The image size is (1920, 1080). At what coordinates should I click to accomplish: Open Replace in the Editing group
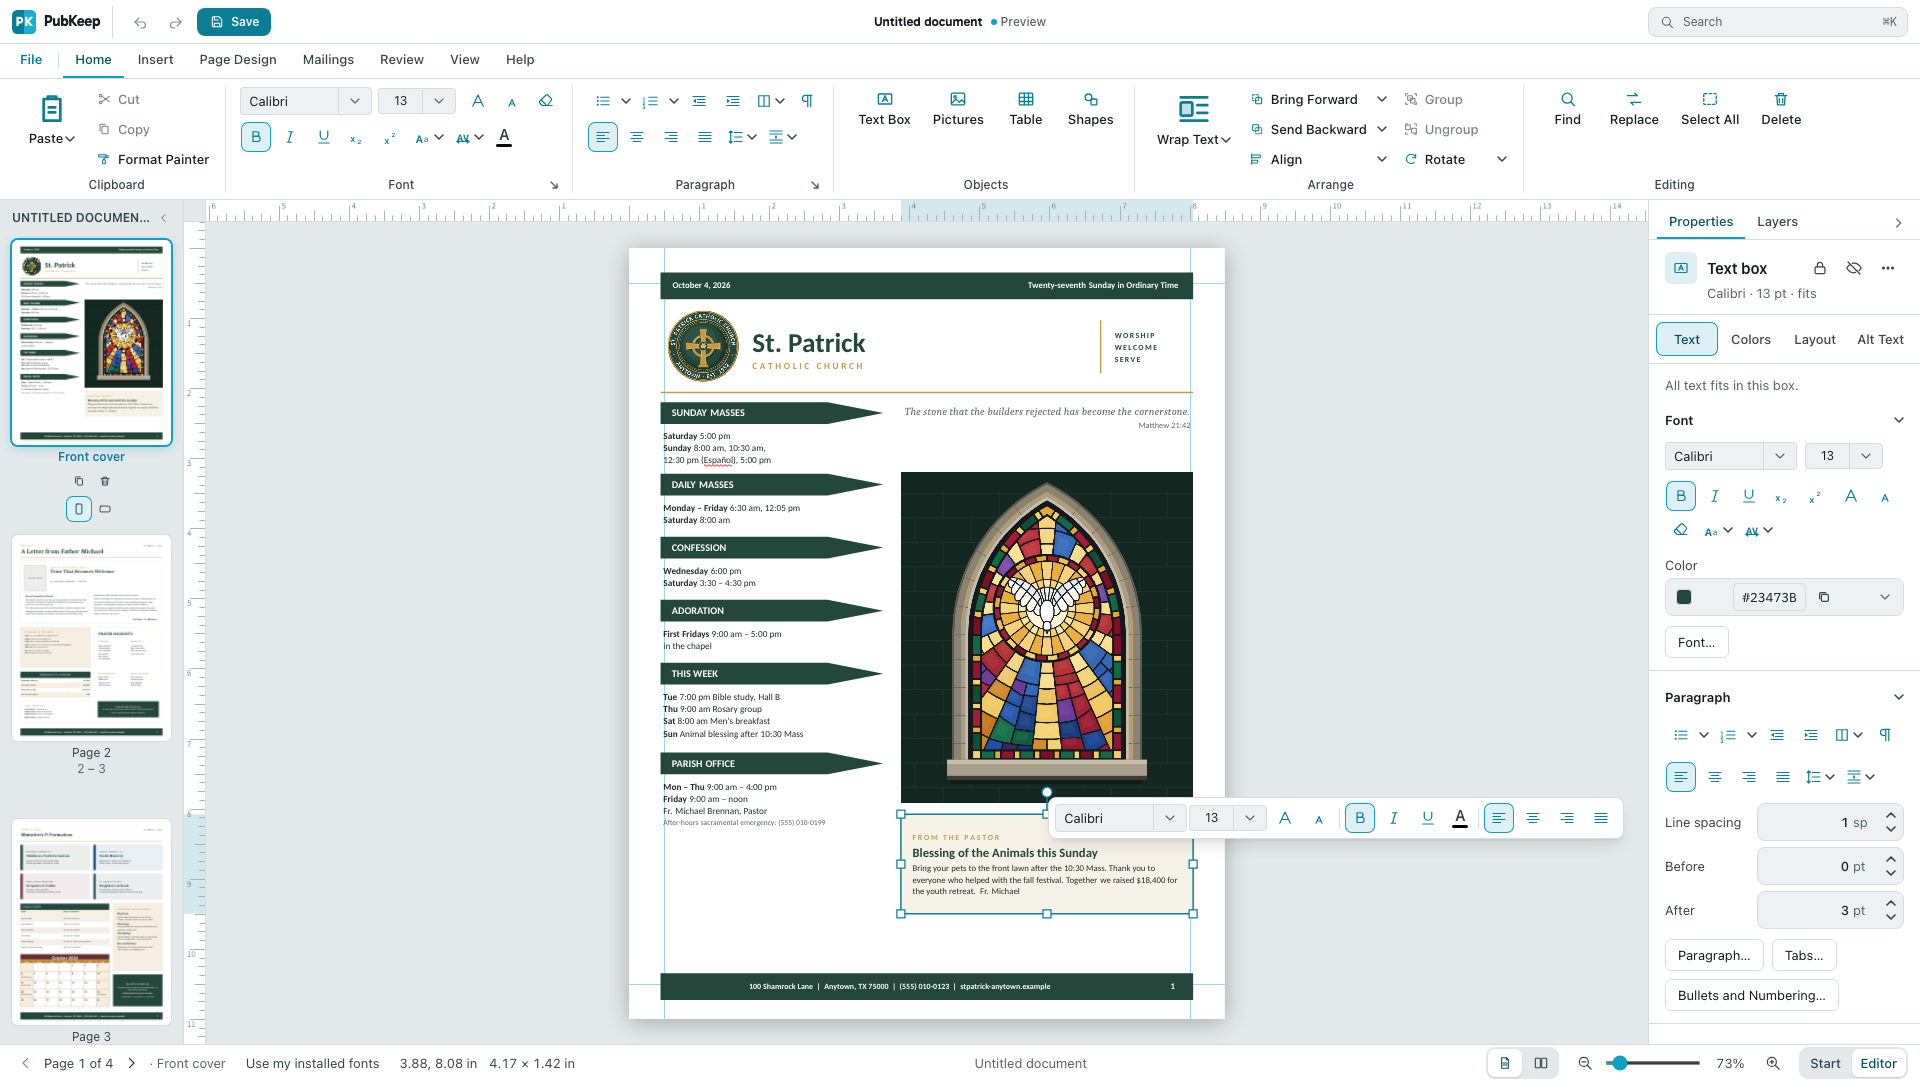pyautogui.click(x=1634, y=109)
